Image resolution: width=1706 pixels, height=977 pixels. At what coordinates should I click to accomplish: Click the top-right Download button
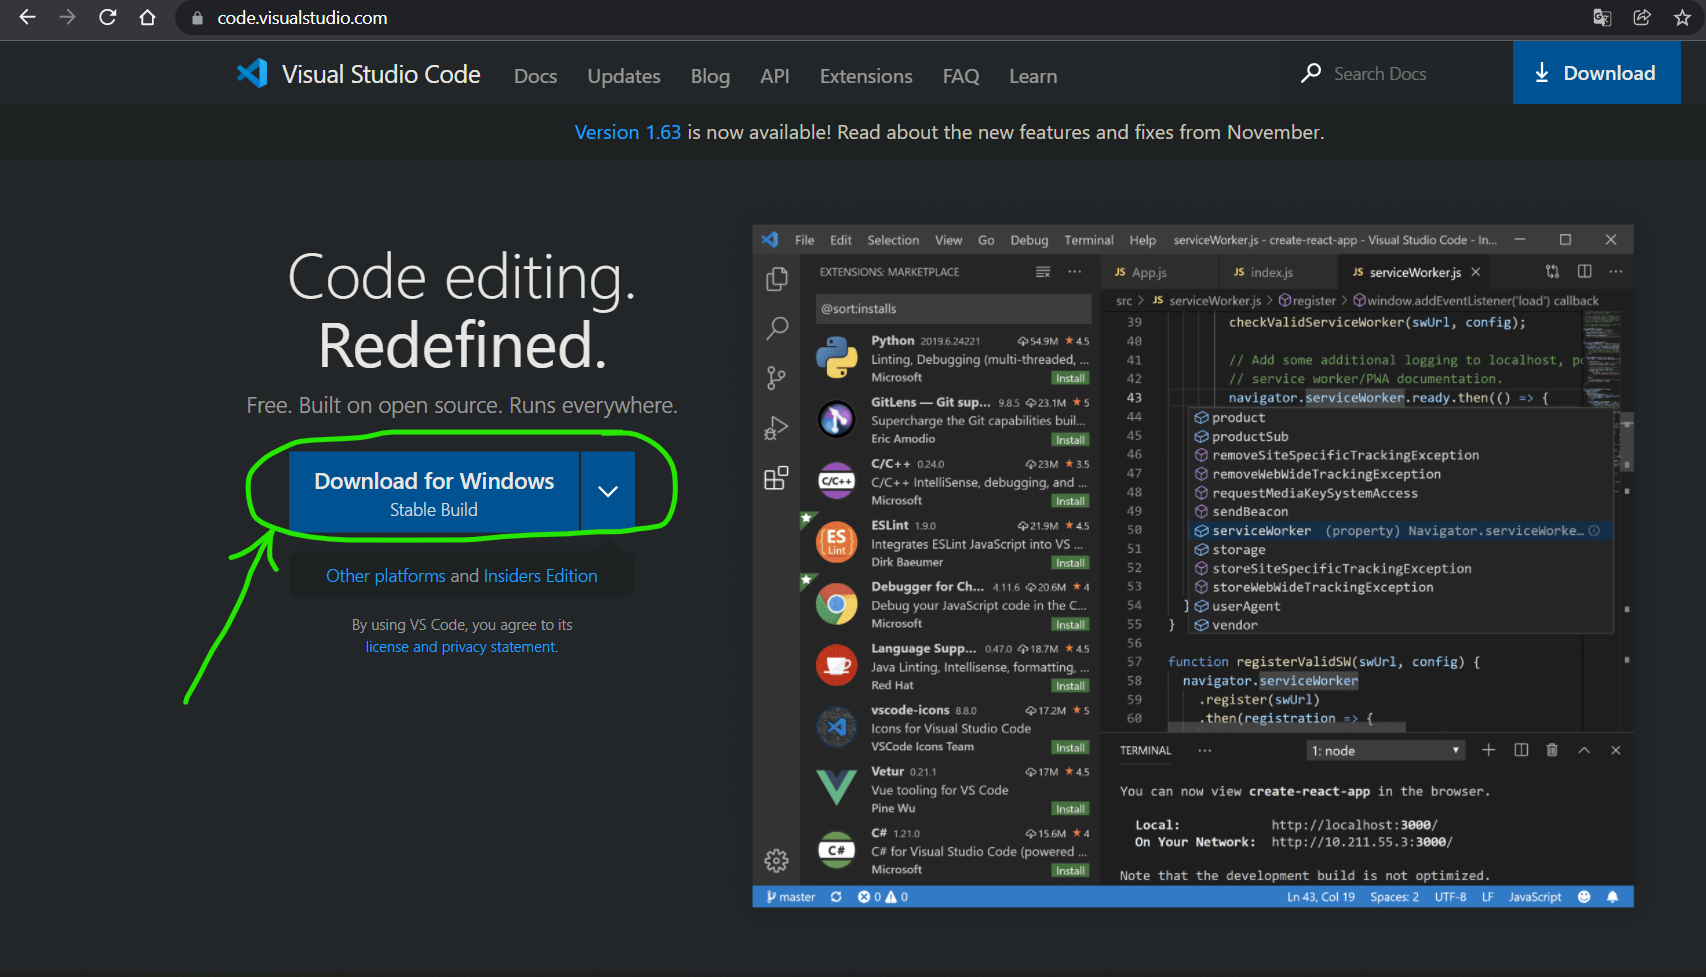(x=1596, y=73)
